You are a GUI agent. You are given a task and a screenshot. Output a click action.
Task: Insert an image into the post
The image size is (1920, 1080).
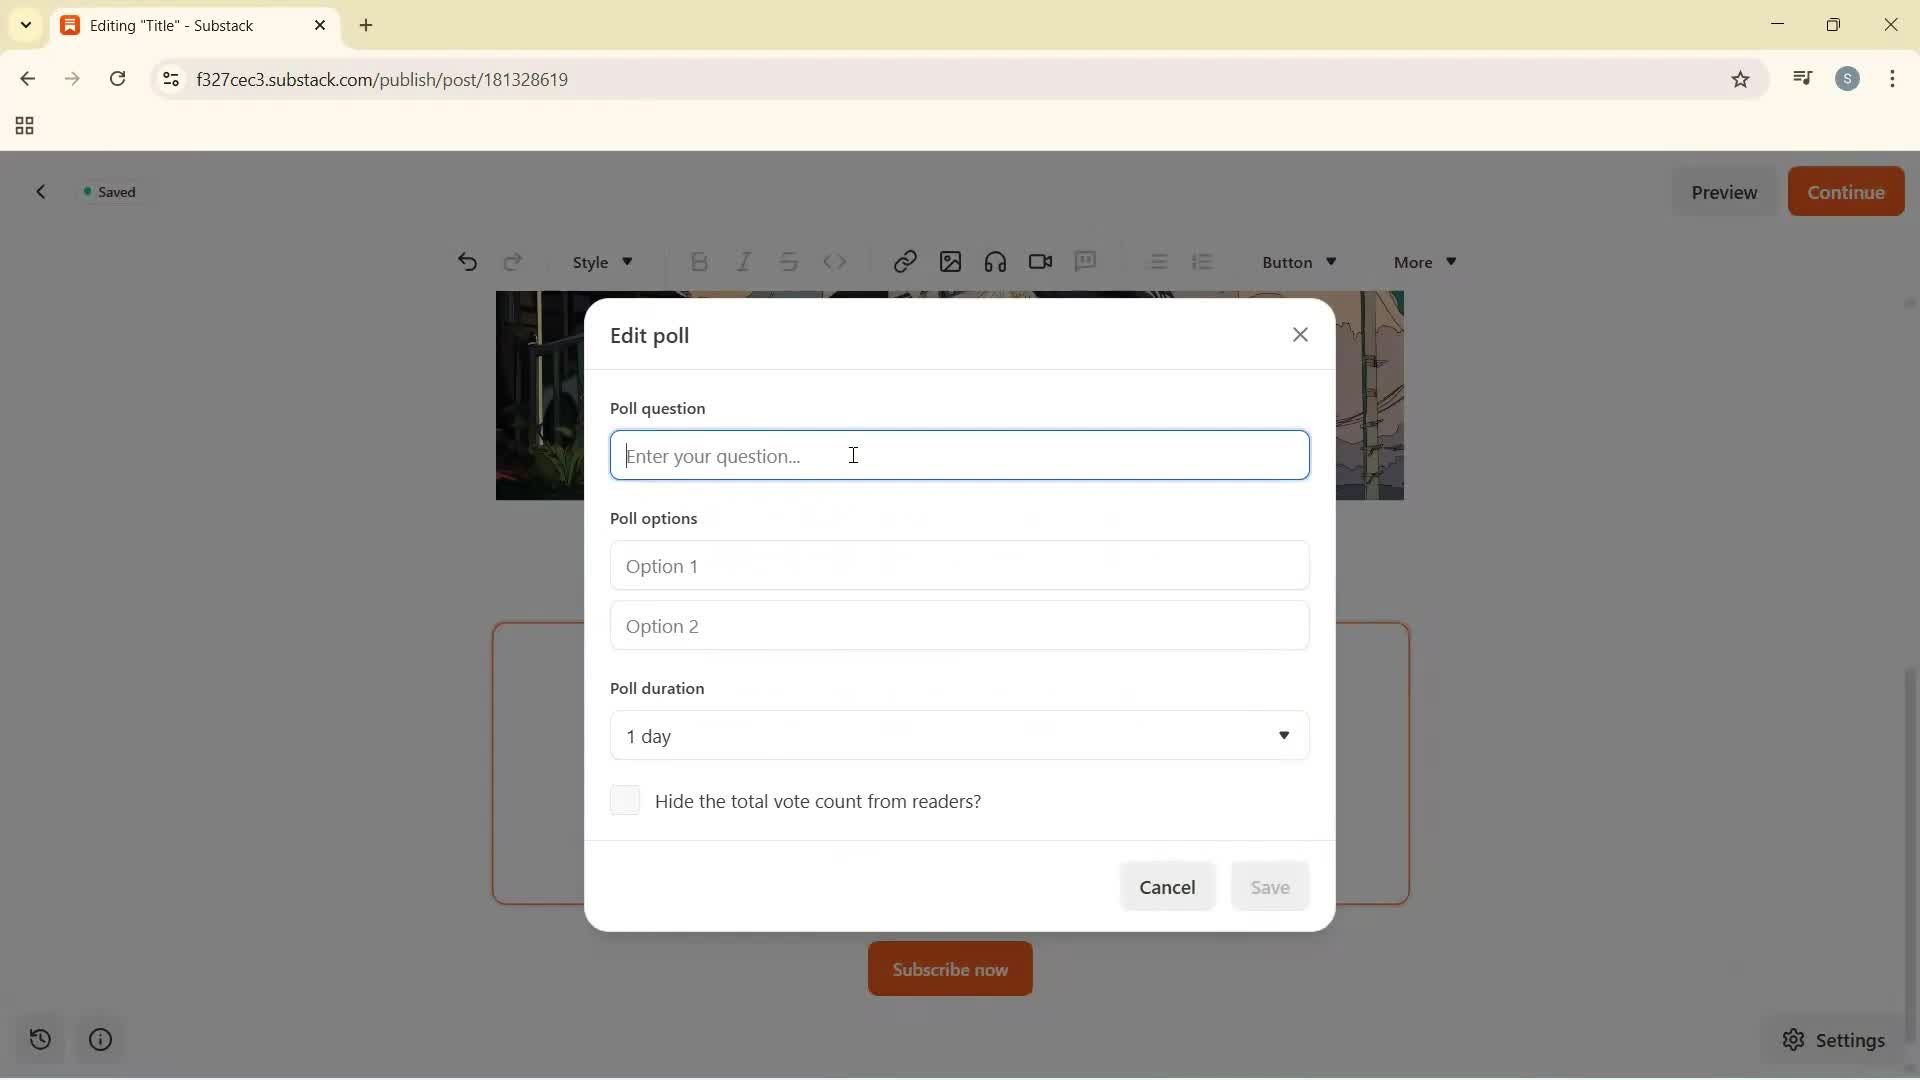pos(950,261)
